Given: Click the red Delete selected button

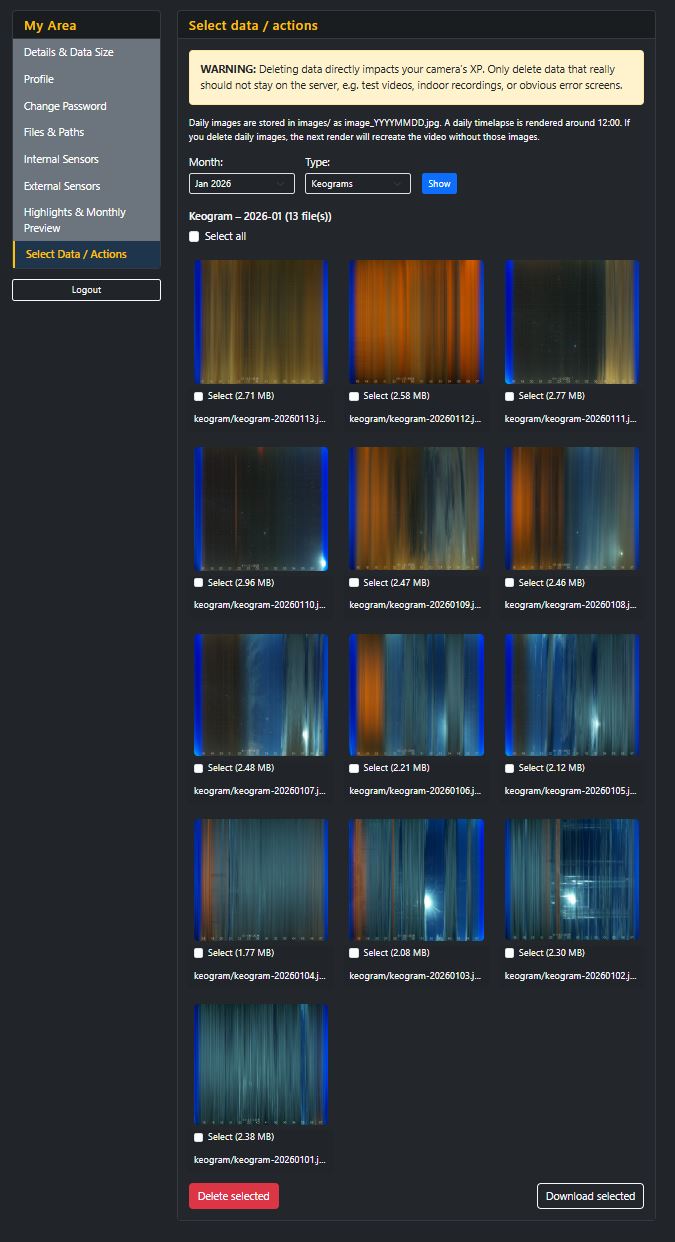Looking at the screenshot, I should (x=234, y=1196).
